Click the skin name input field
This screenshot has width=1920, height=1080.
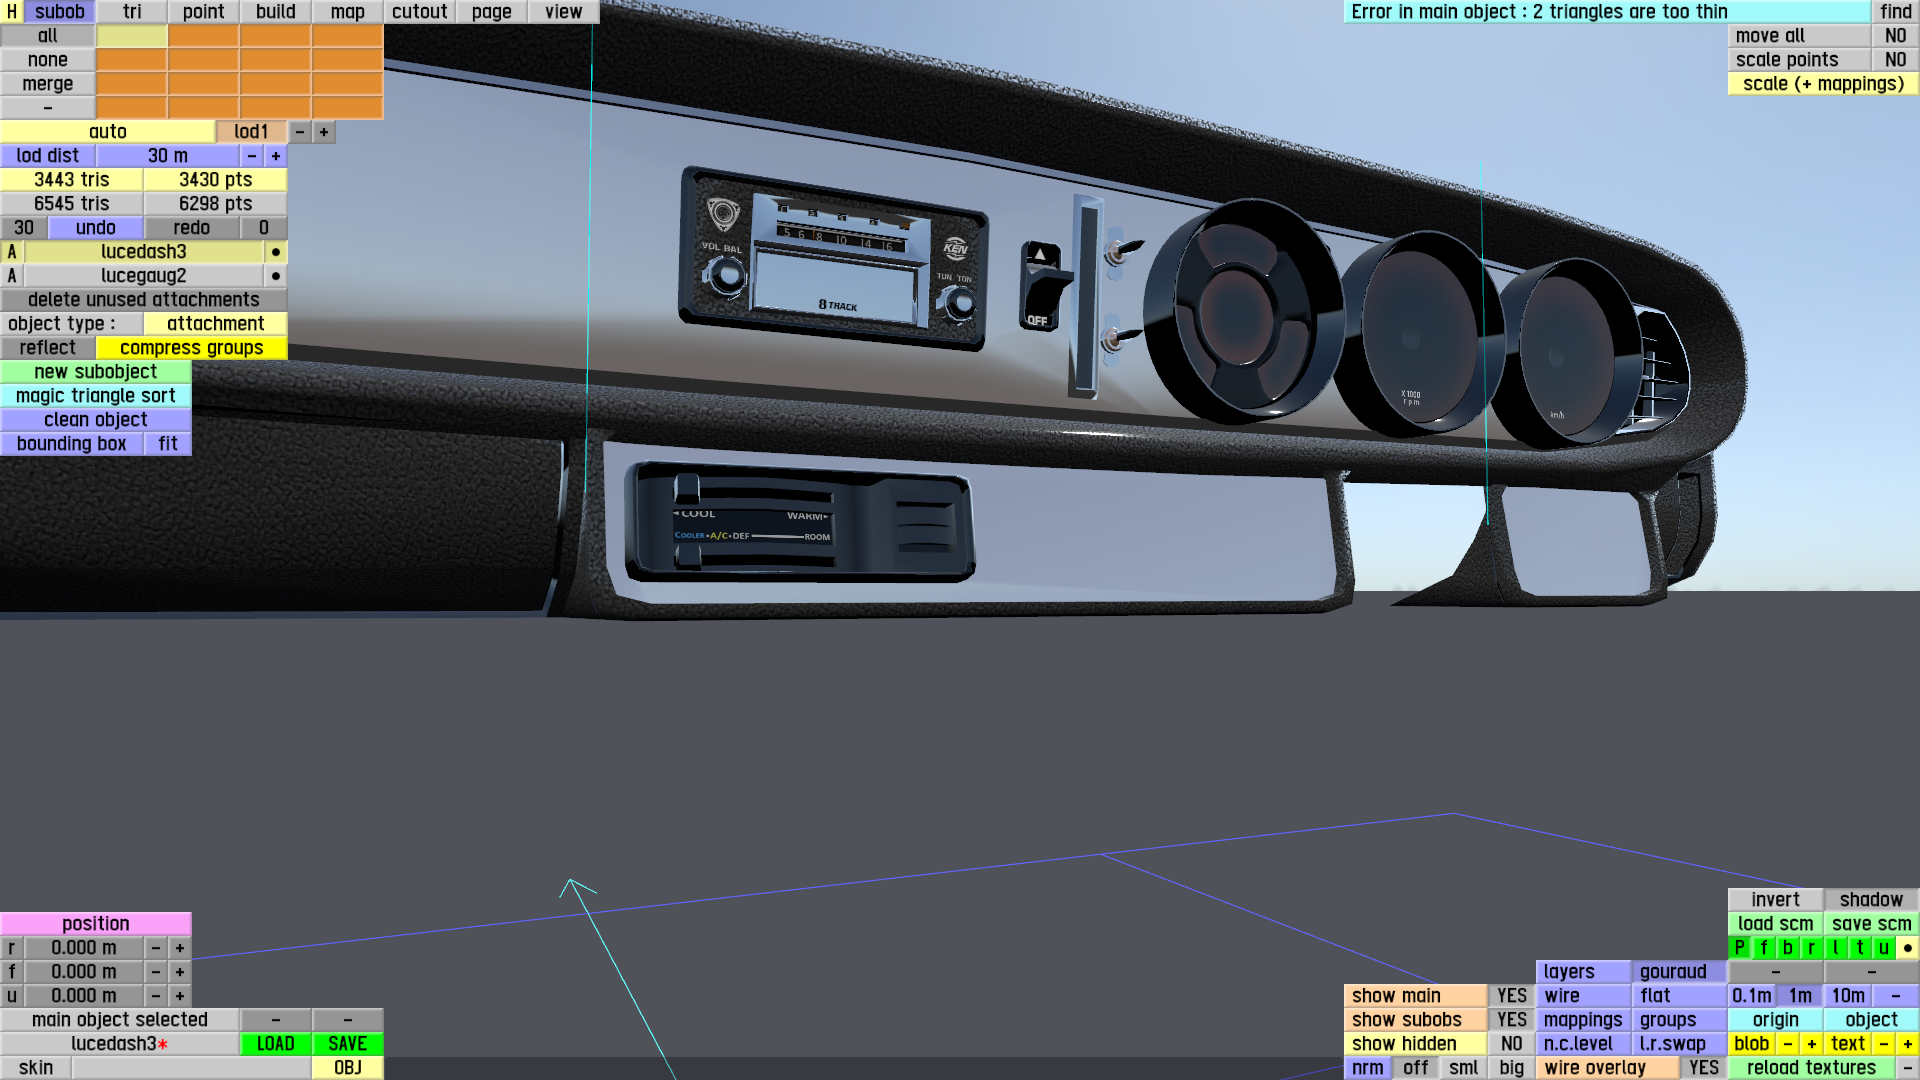pyautogui.click(x=190, y=1067)
